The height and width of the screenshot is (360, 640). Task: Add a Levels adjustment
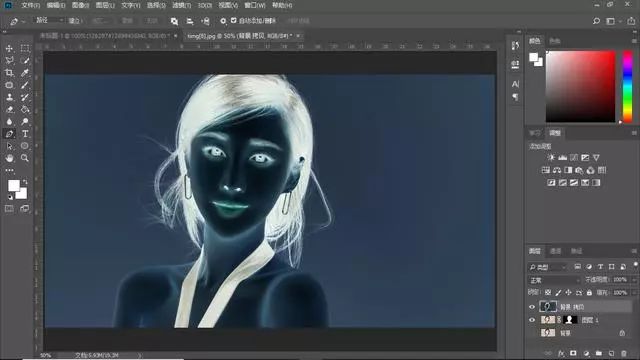[x=562, y=158]
